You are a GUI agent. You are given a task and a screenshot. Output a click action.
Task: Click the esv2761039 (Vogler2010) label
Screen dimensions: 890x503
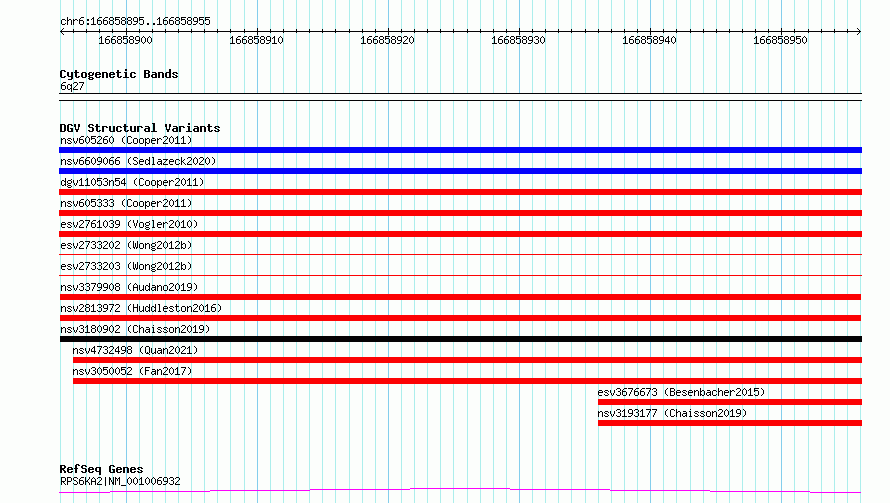[129, 224]
